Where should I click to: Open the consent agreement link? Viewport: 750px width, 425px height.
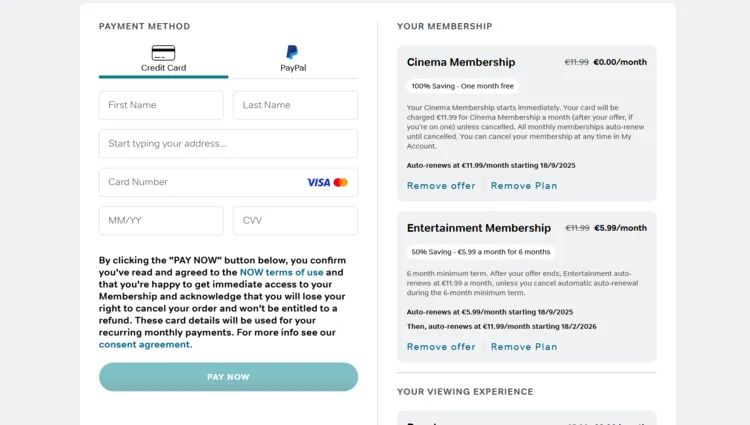(x=145, y=344)
